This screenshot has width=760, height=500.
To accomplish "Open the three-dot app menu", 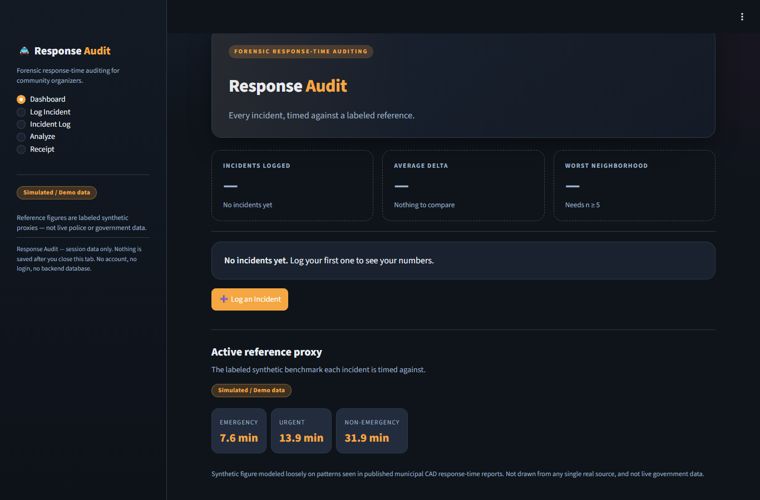I will pyautogui.click(x=742, y=17).
